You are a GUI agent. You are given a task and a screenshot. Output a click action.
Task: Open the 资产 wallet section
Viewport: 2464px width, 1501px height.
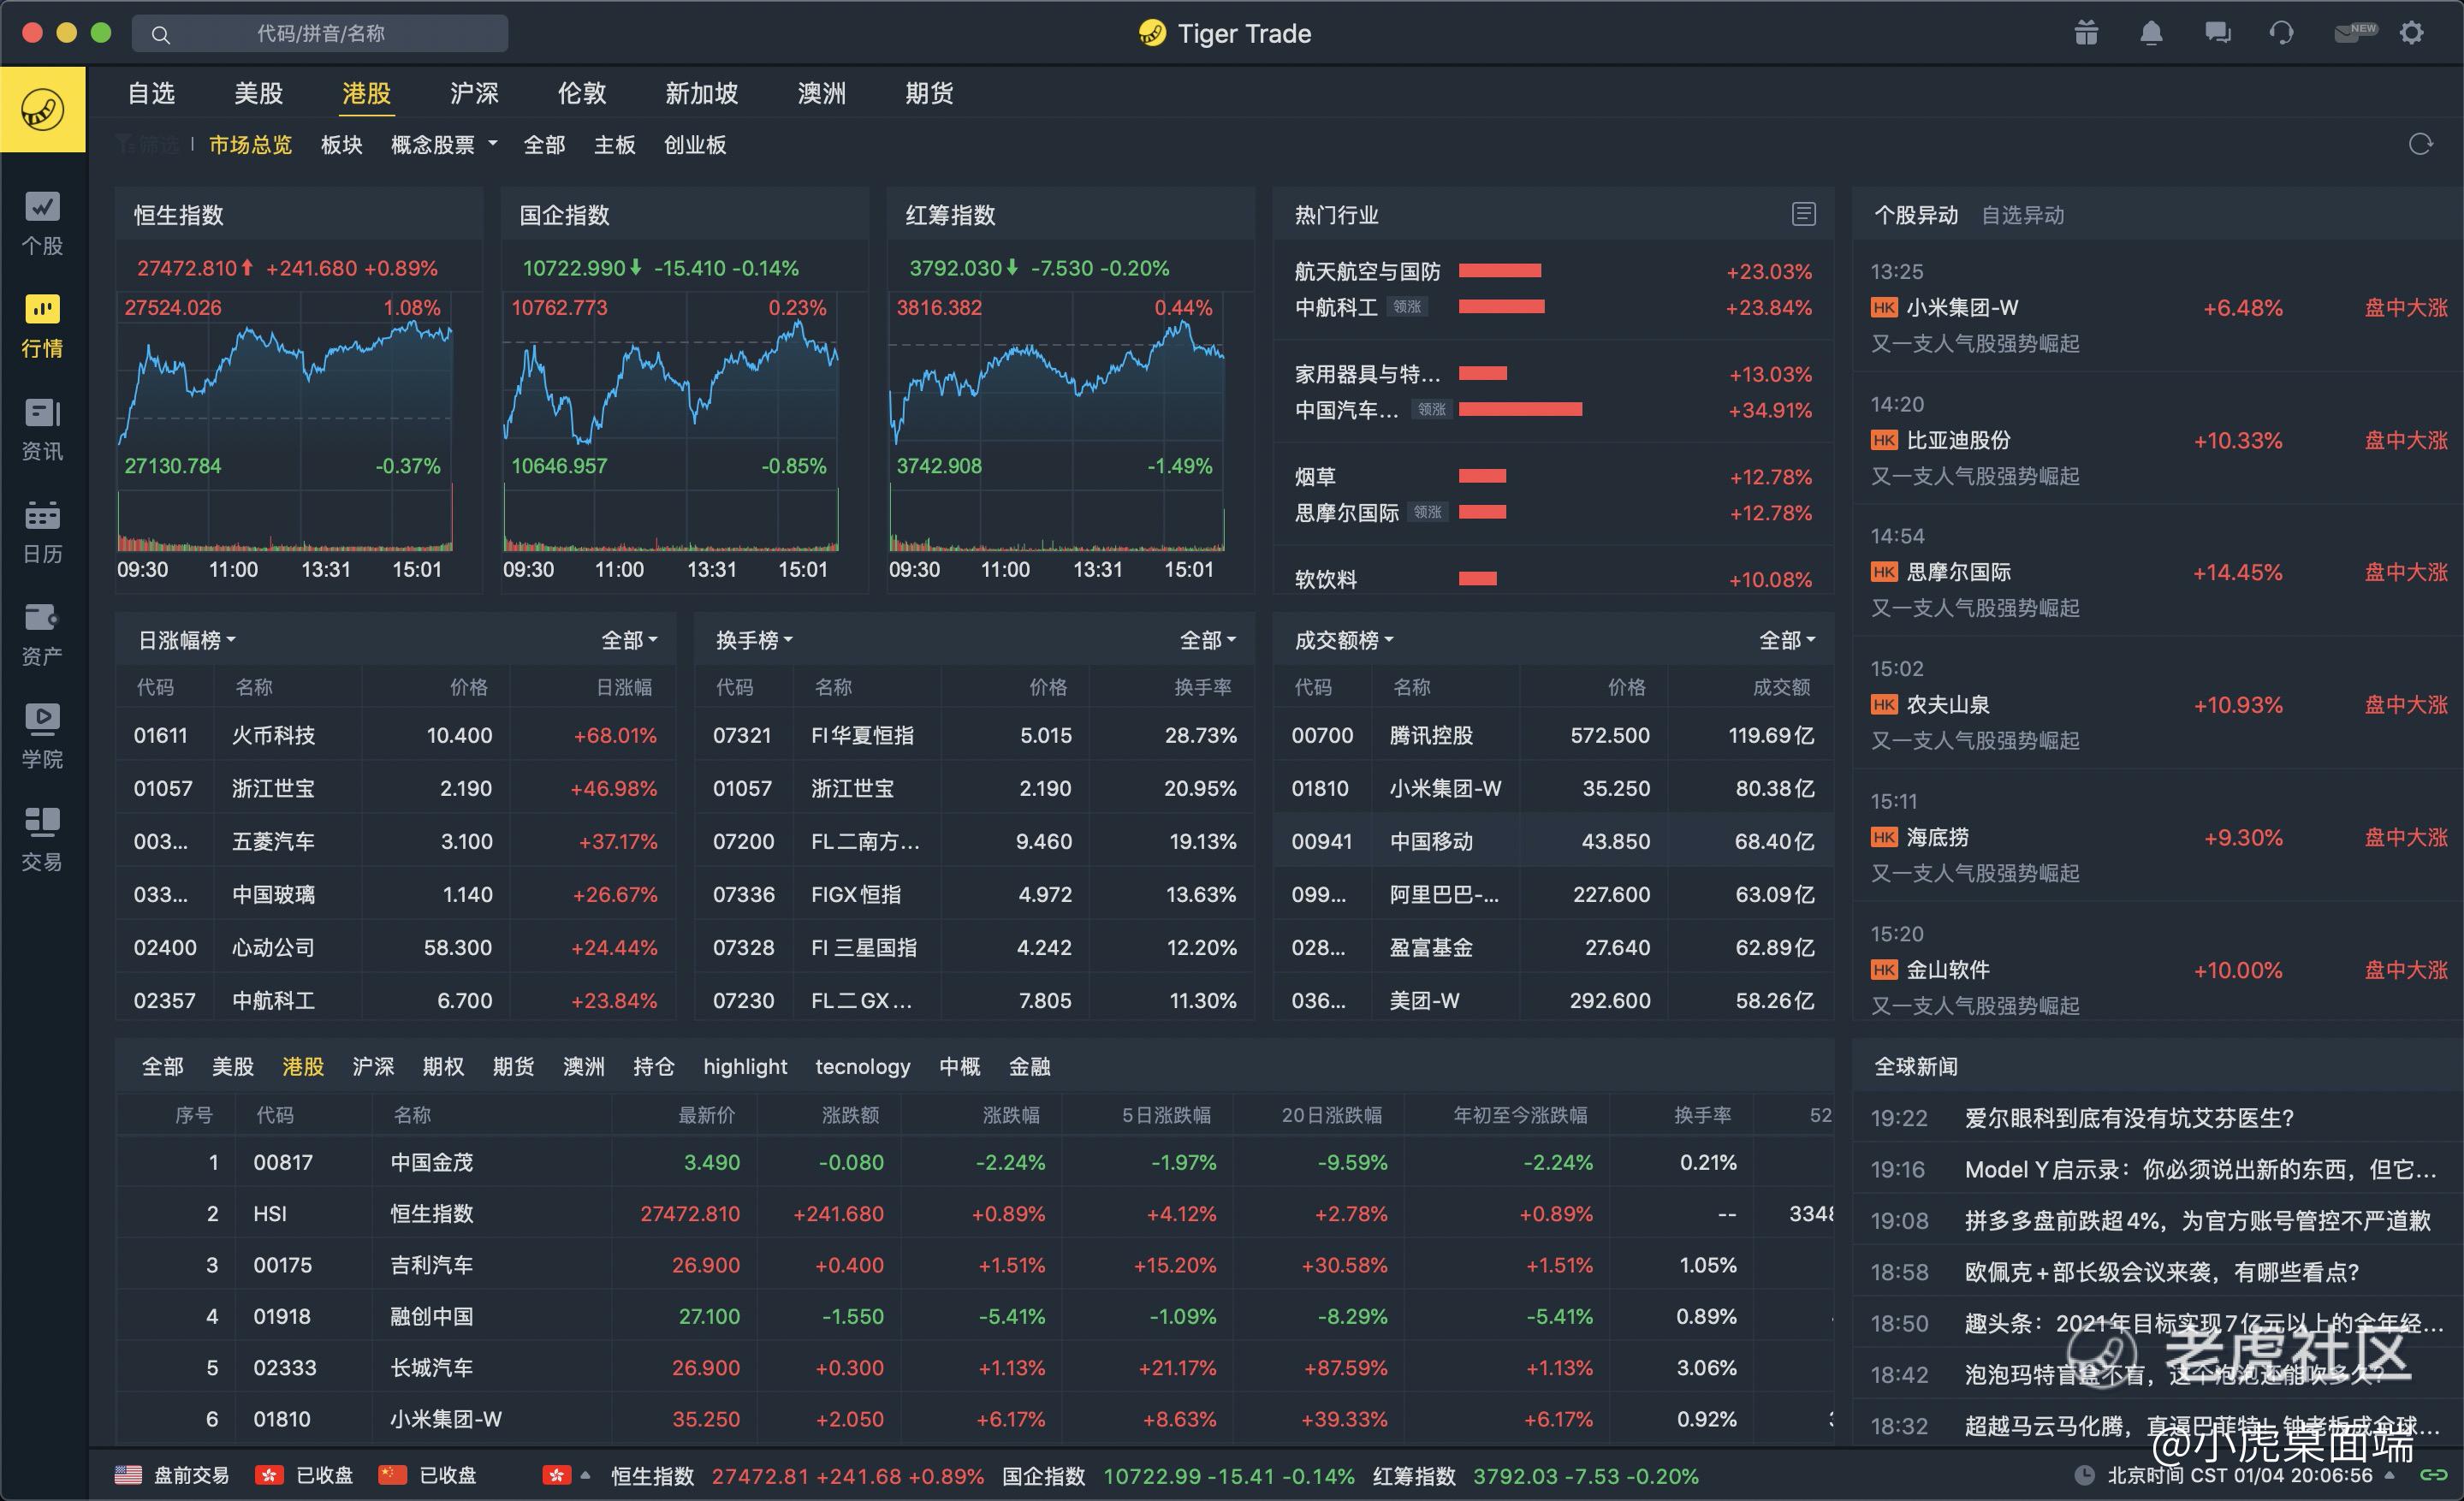42,635
